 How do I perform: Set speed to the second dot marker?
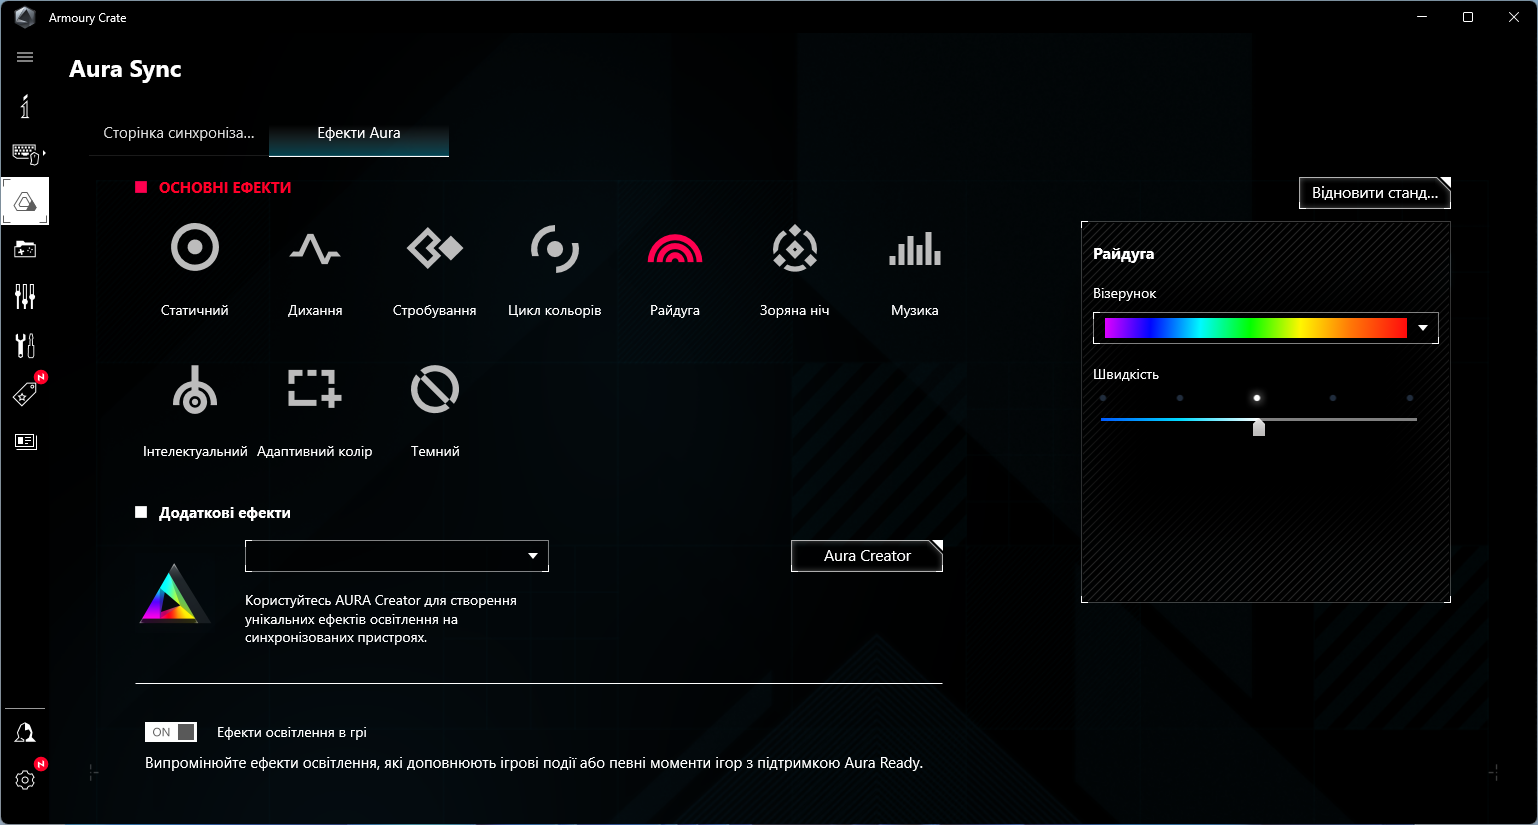1180,398
